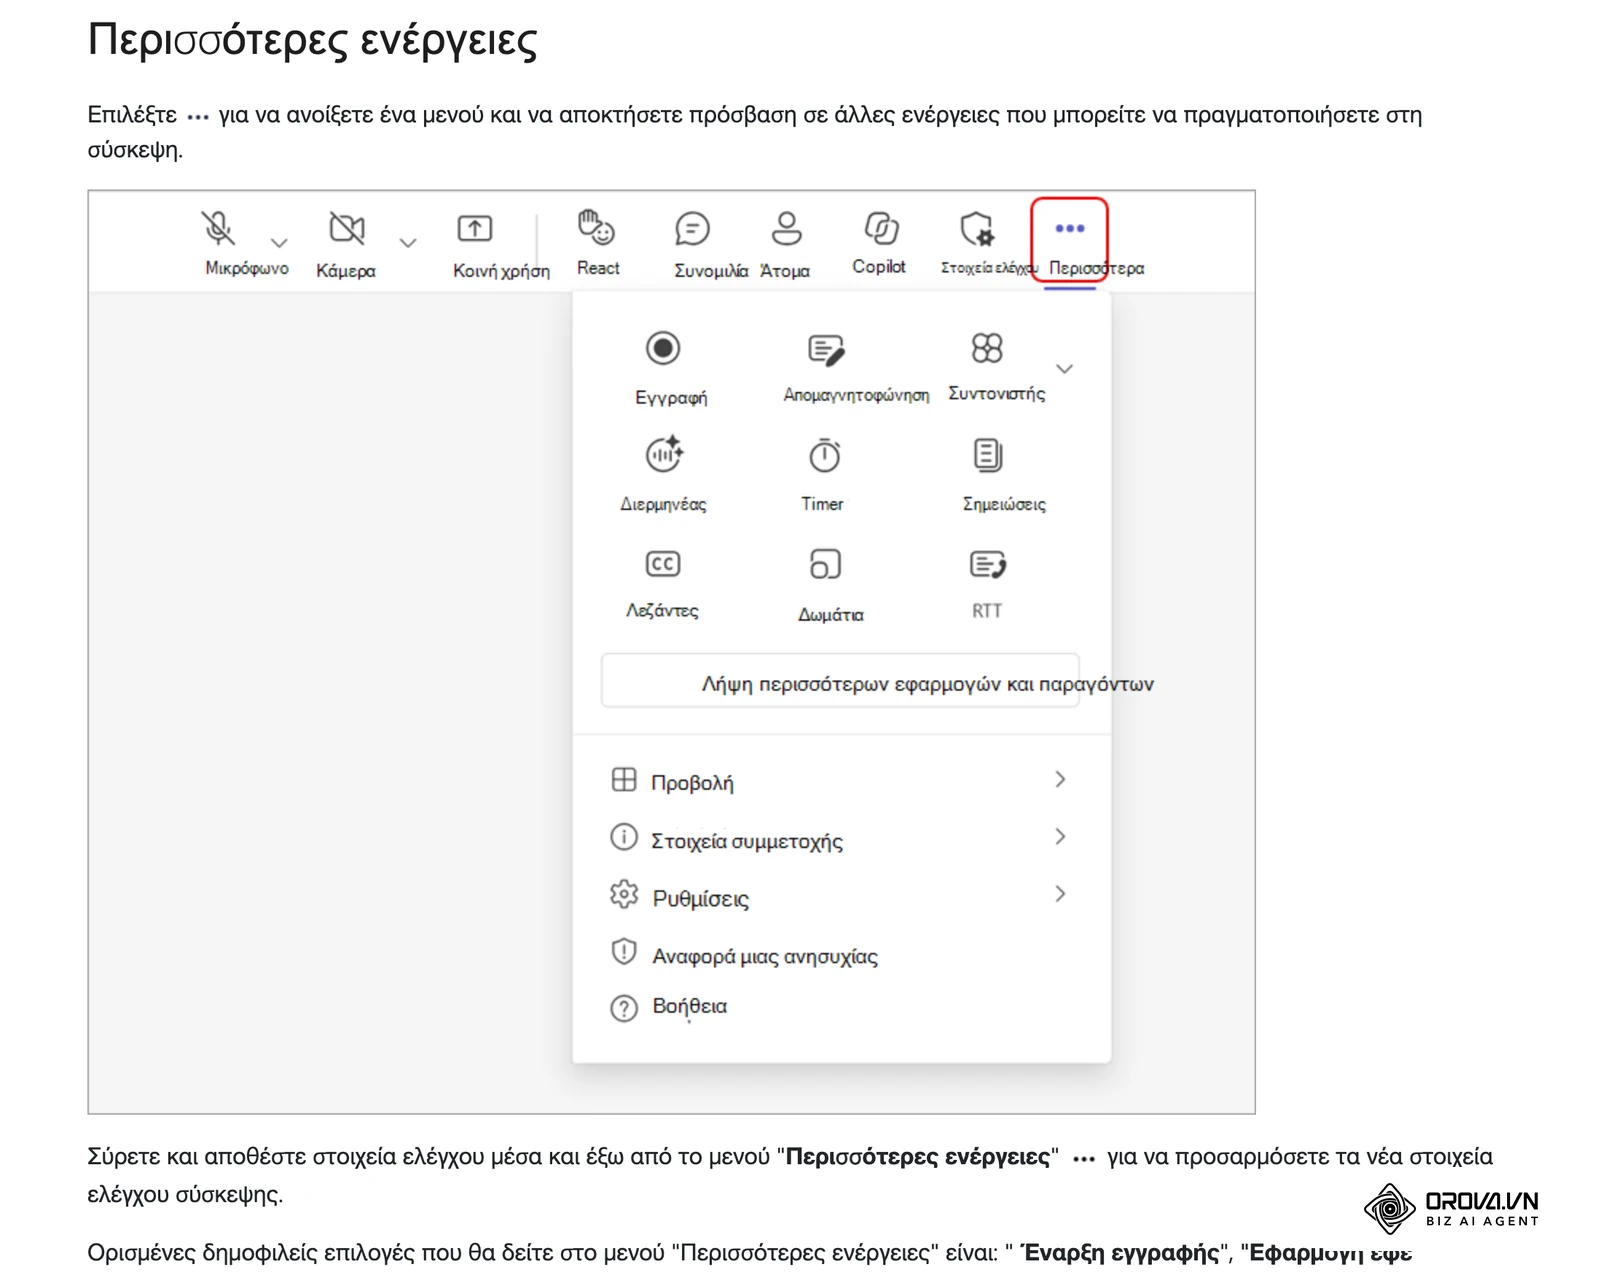Open the dropdown arrow beside Κάμερα
The height and width of the screenshot is (1275, 1600).
pyautogui.click(x=408, y=243)
